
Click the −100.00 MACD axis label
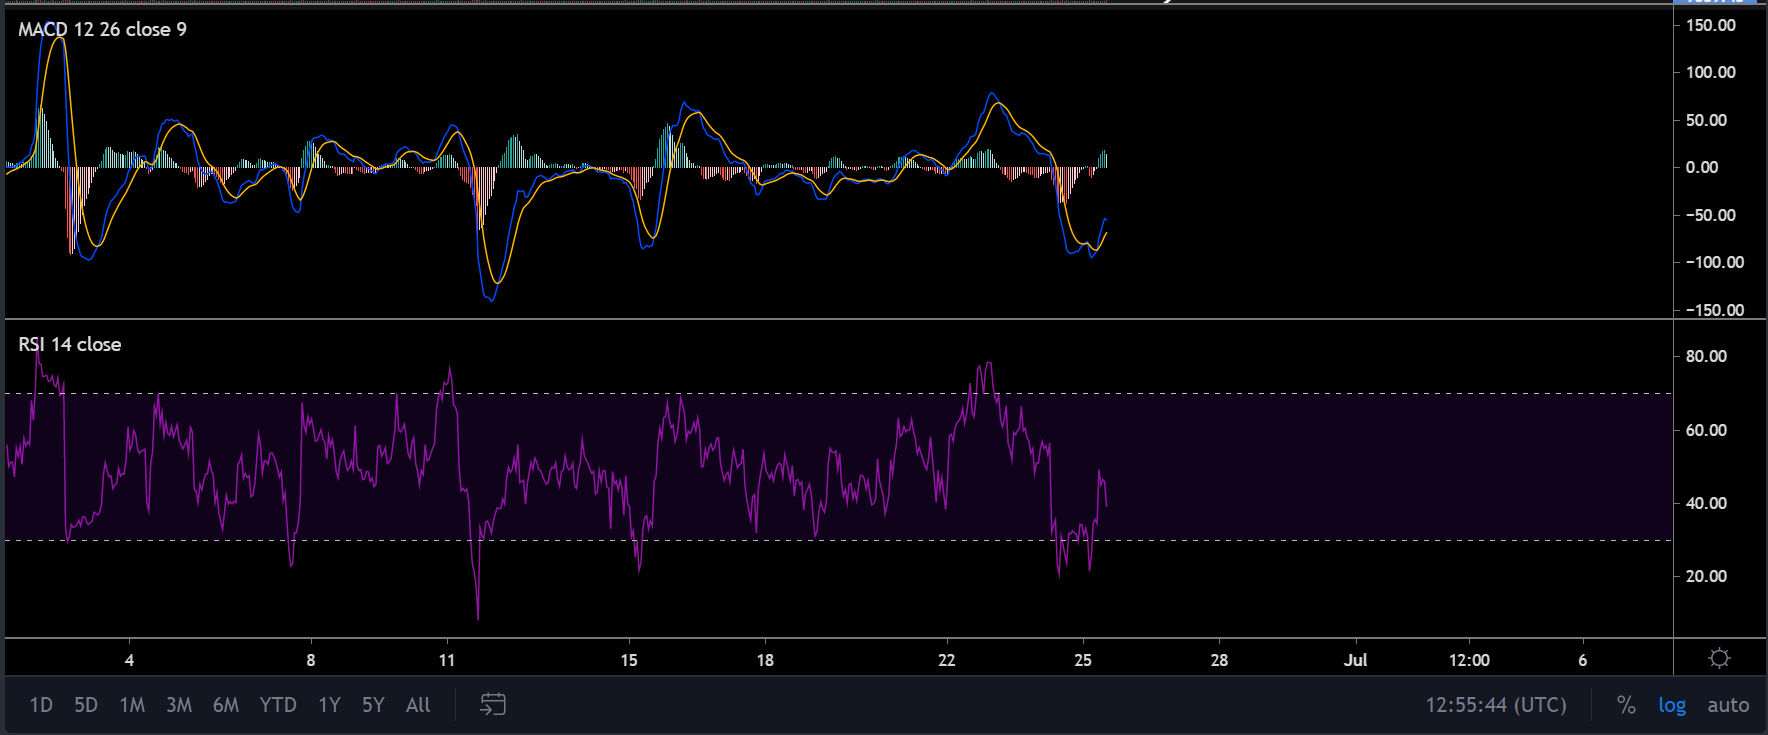click(x=1714, y=262)
